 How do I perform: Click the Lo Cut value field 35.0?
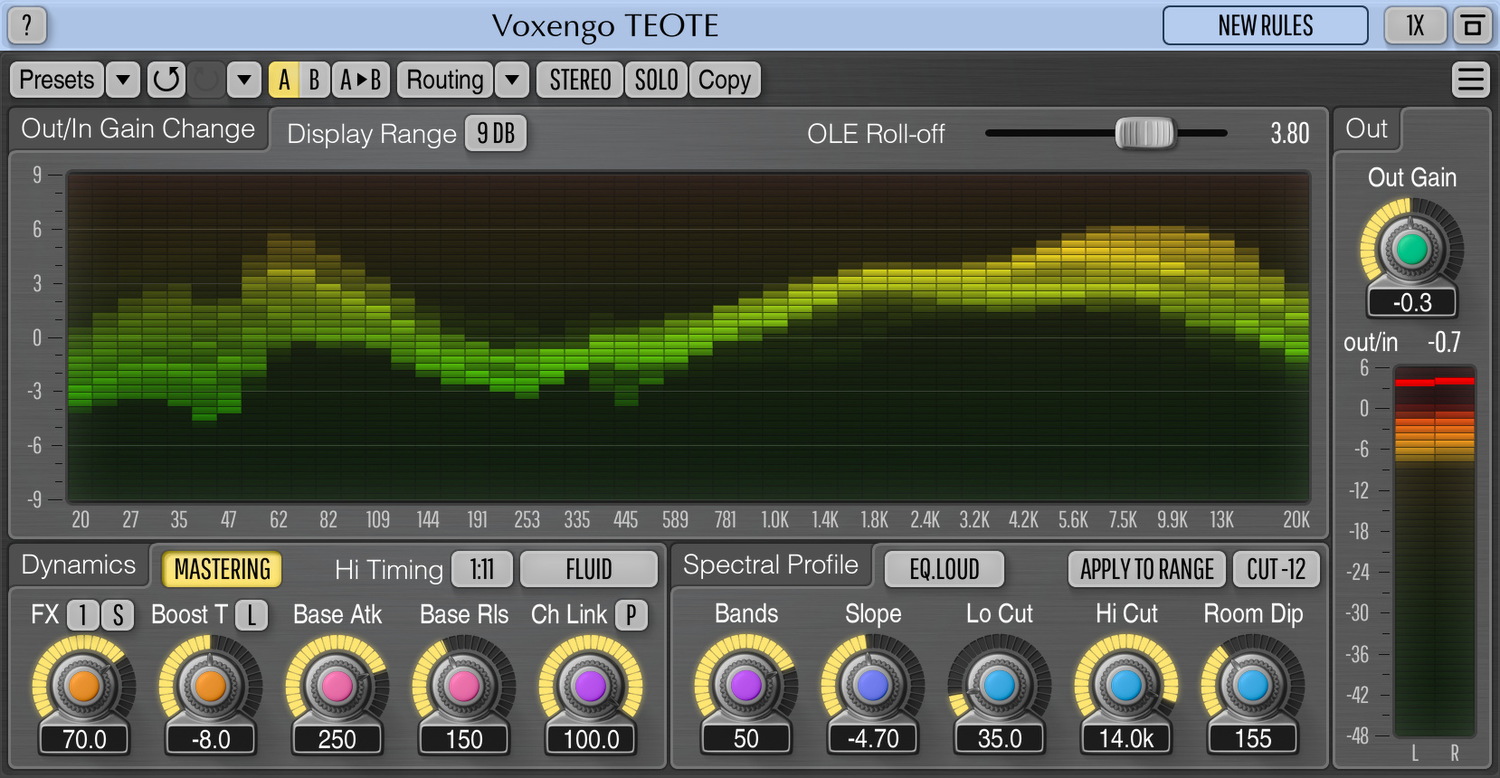(x=999, y=740)
